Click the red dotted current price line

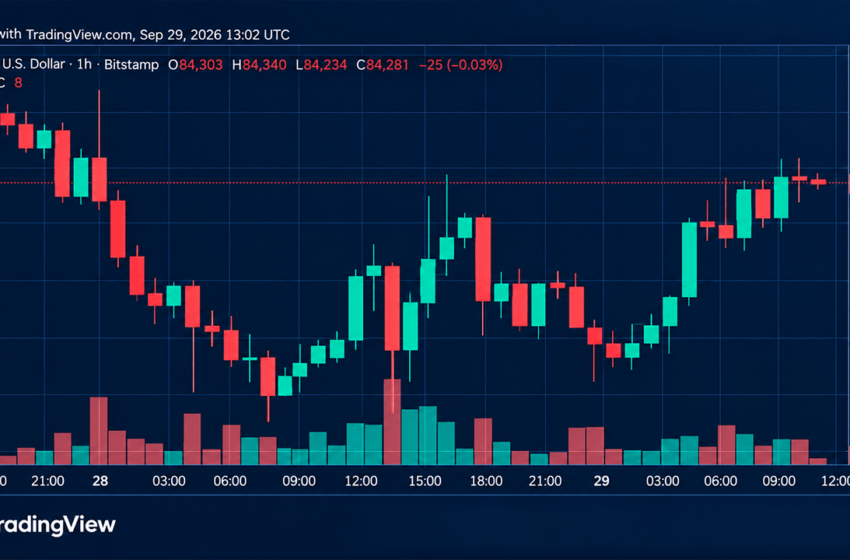(423, 183)
